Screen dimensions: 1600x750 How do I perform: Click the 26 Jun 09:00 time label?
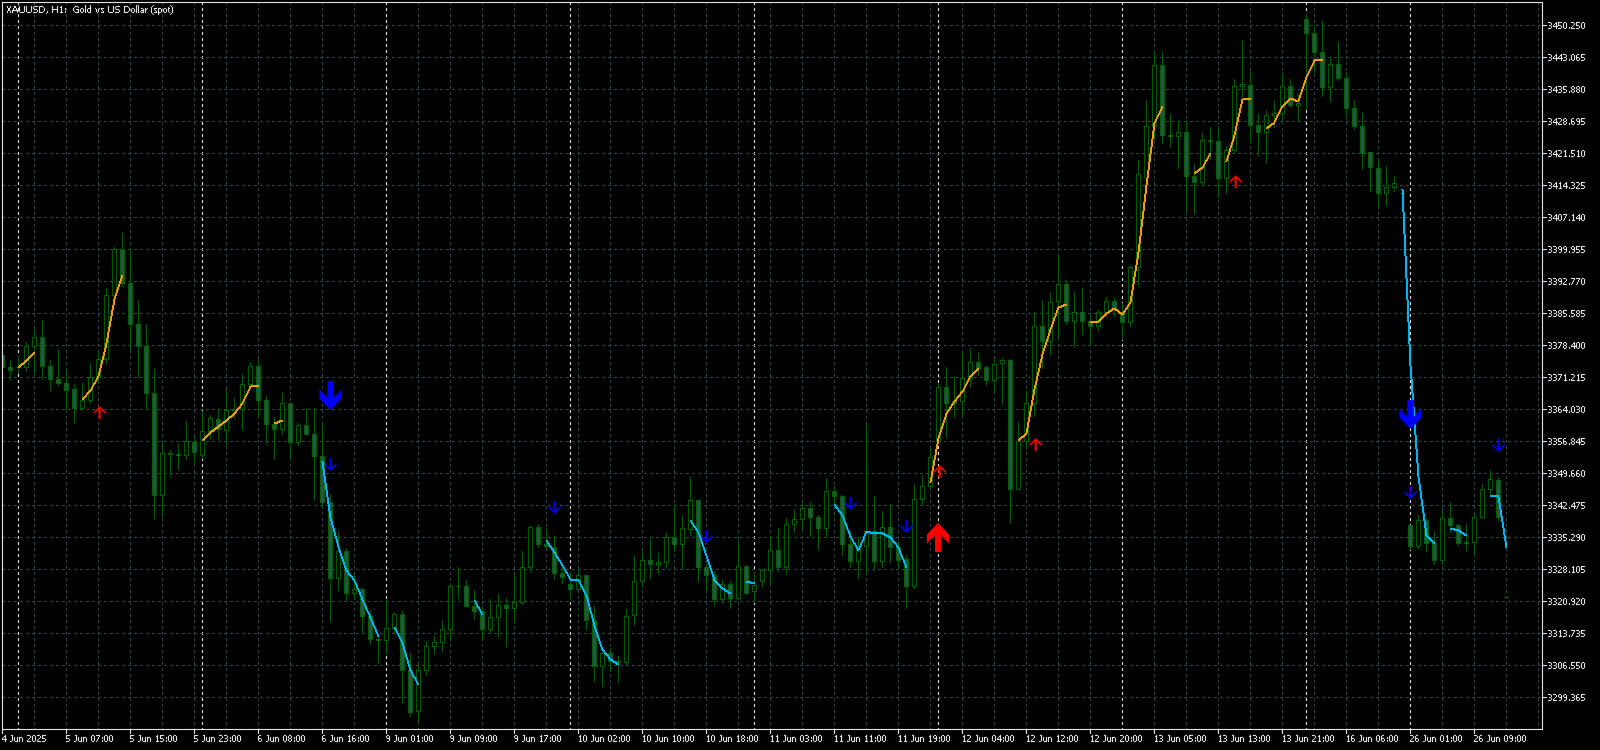[1500, 739]
